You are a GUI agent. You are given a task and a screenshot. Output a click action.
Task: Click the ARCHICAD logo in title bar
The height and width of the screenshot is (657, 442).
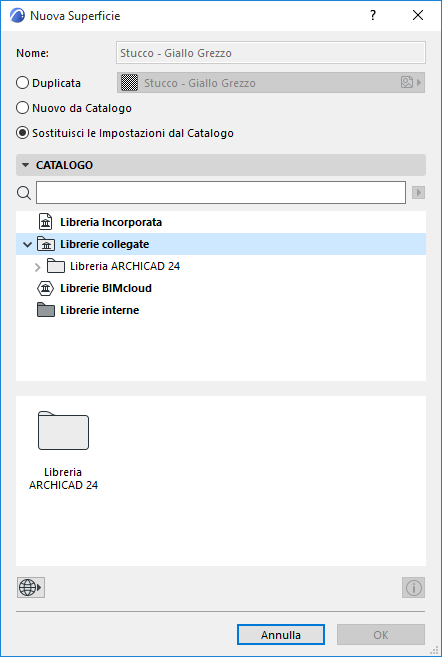pyautogui.click(x=17, y=16)
